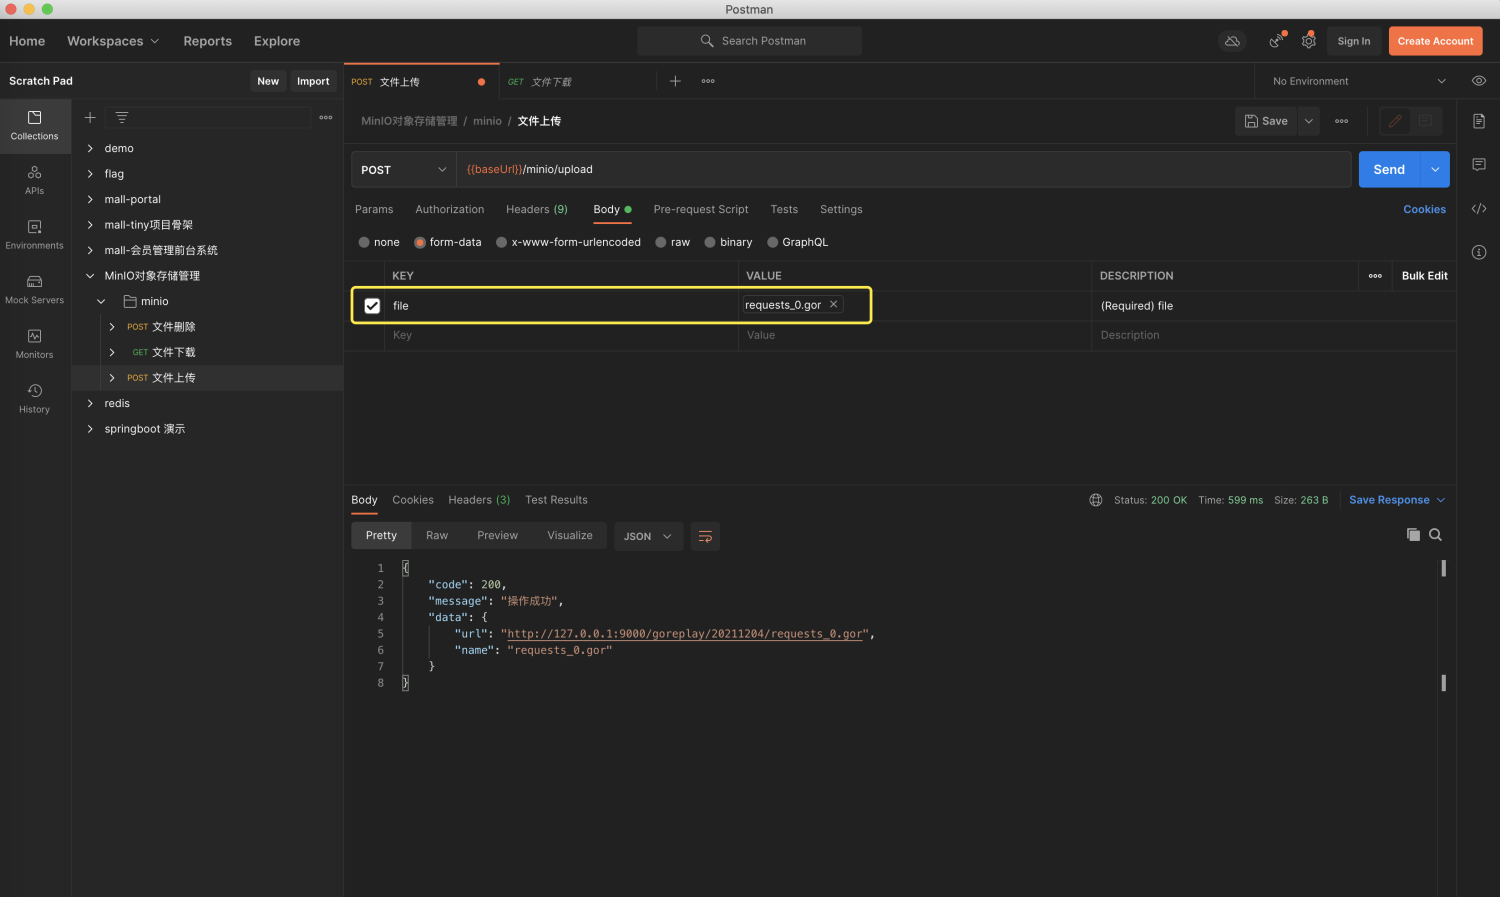Open the comments icon in the right sidebar
The image size is (1500, 897).
click(x=1479, y=164)
